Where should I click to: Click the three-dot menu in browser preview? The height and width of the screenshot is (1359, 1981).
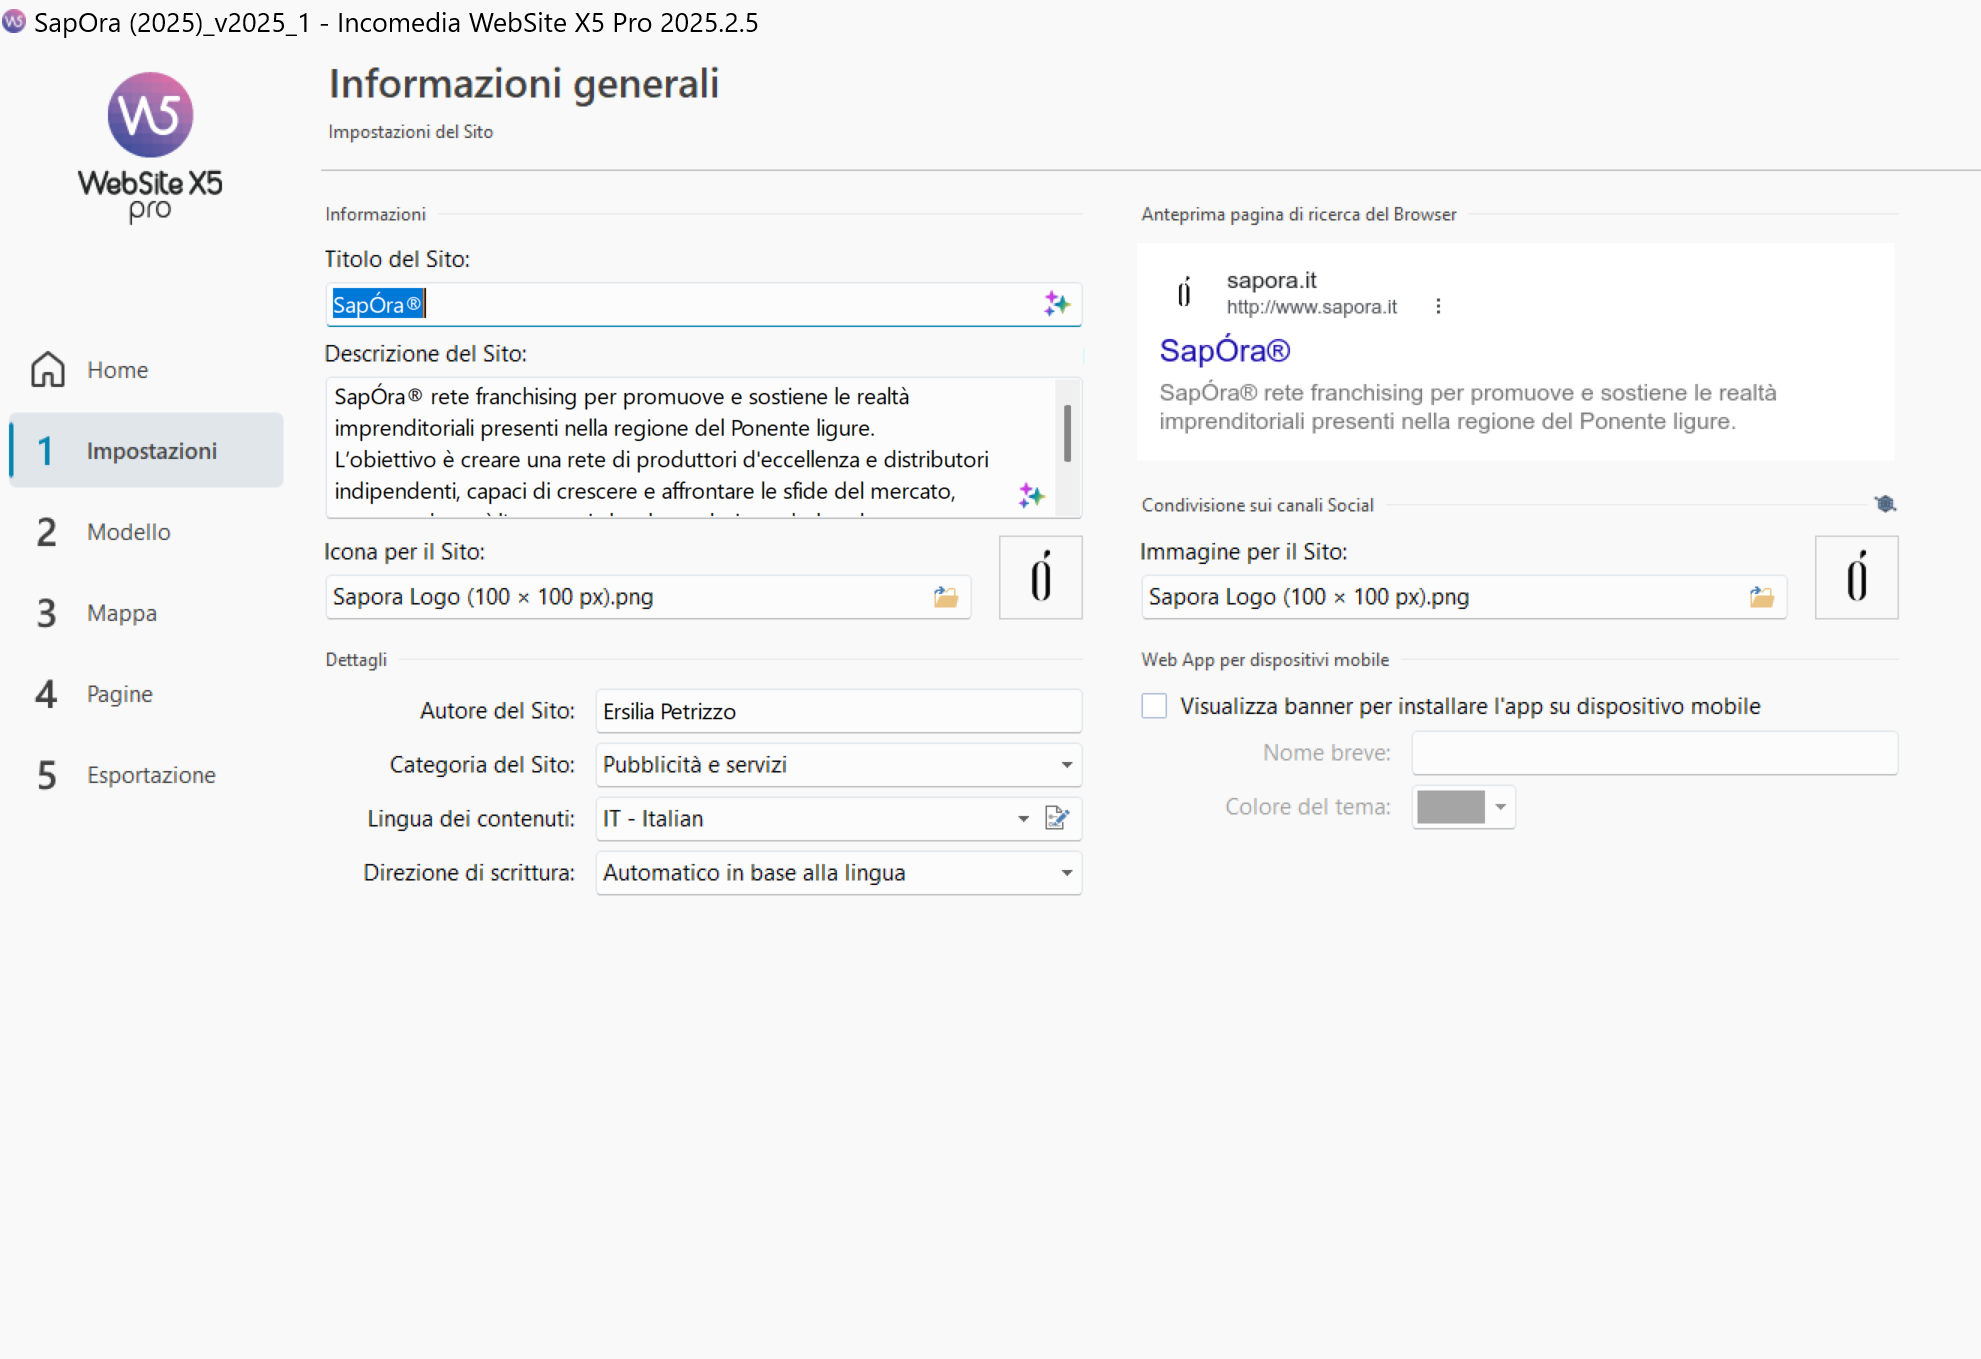point(1438,306)
